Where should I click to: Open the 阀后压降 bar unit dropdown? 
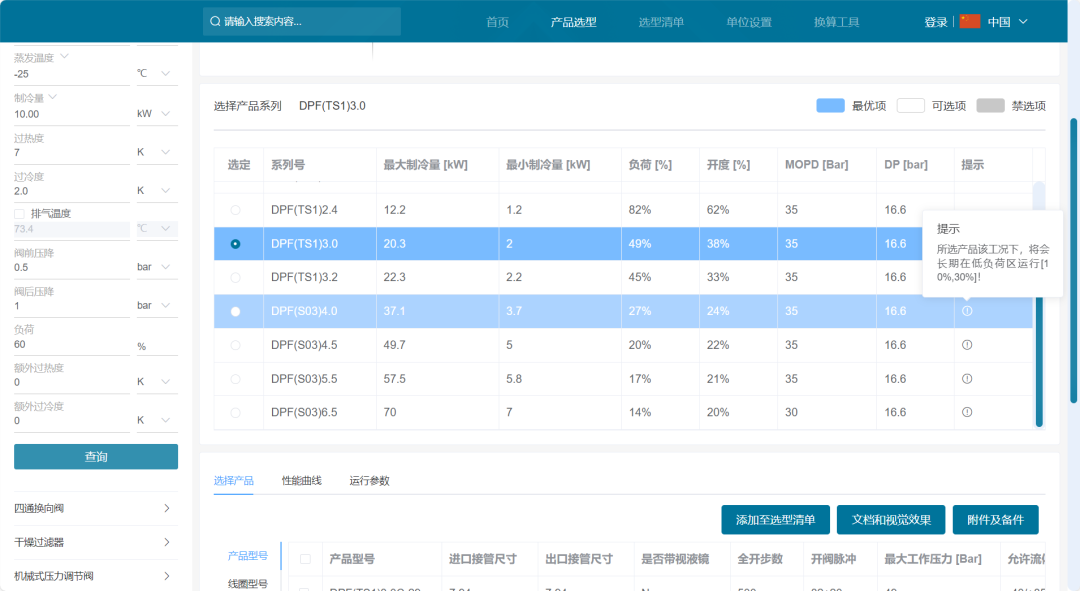click(x=157, y=306)
